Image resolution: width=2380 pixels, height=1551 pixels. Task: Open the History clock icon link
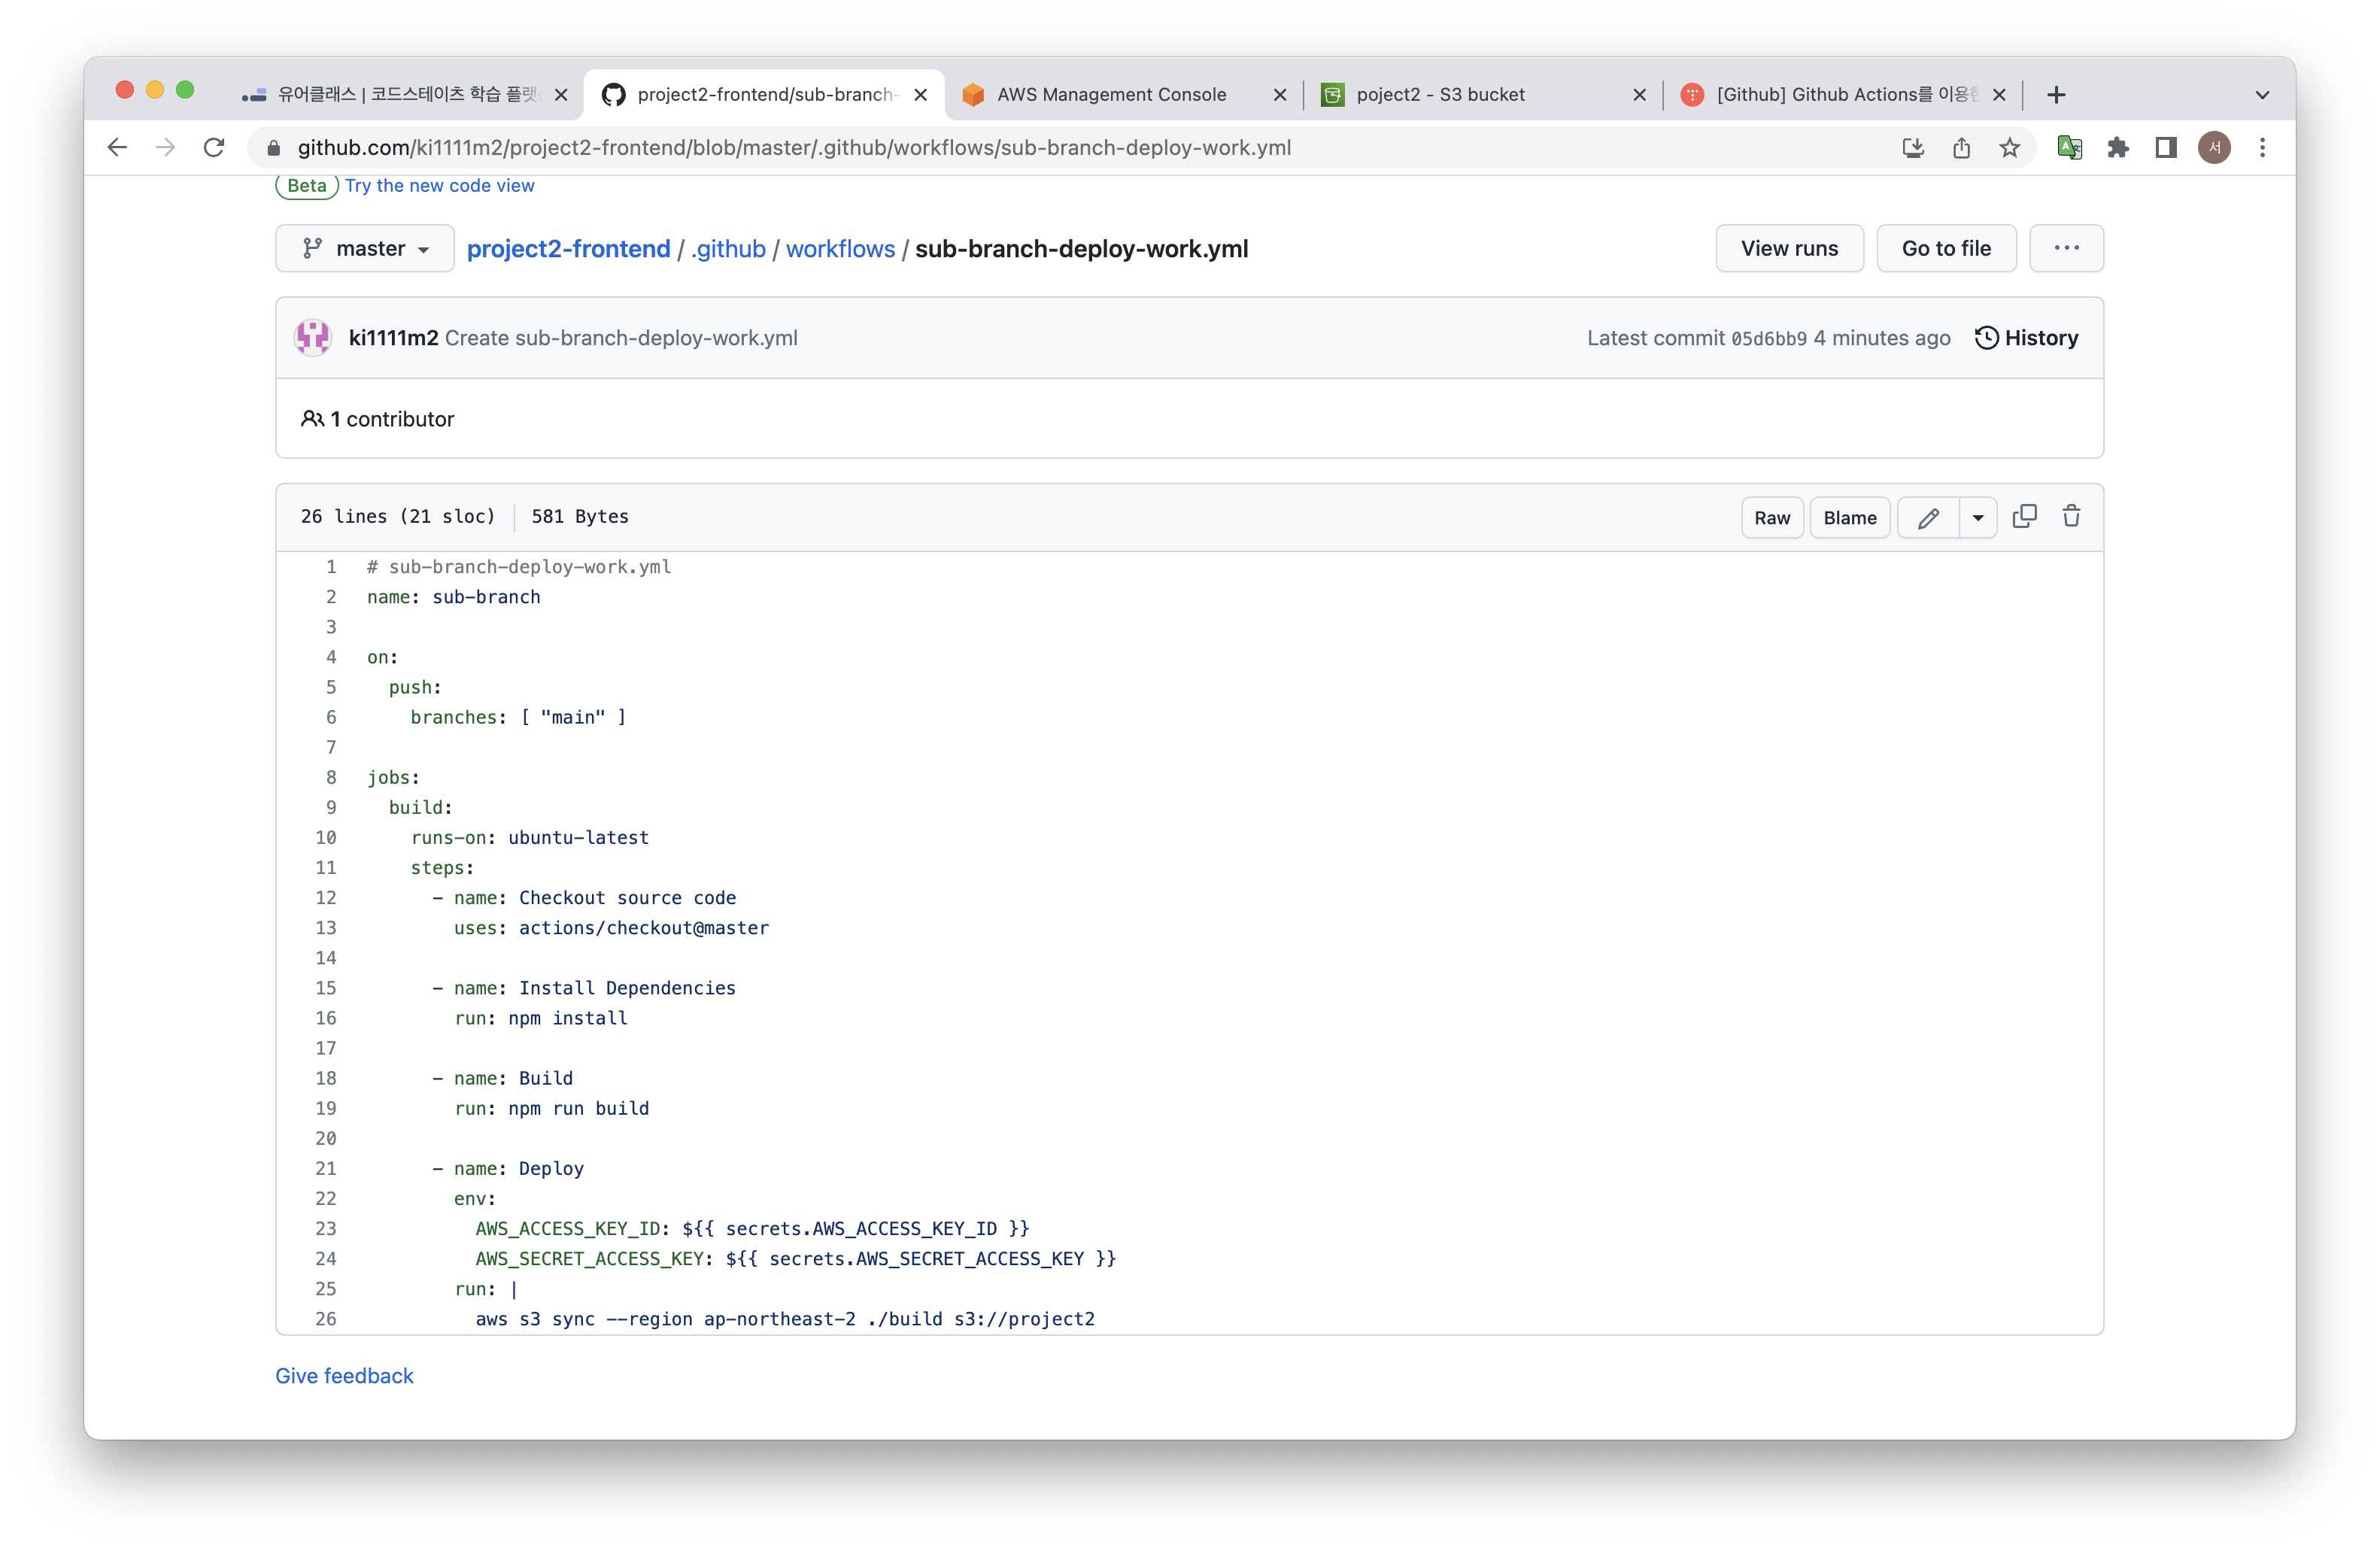click(x=2026, y=338)
